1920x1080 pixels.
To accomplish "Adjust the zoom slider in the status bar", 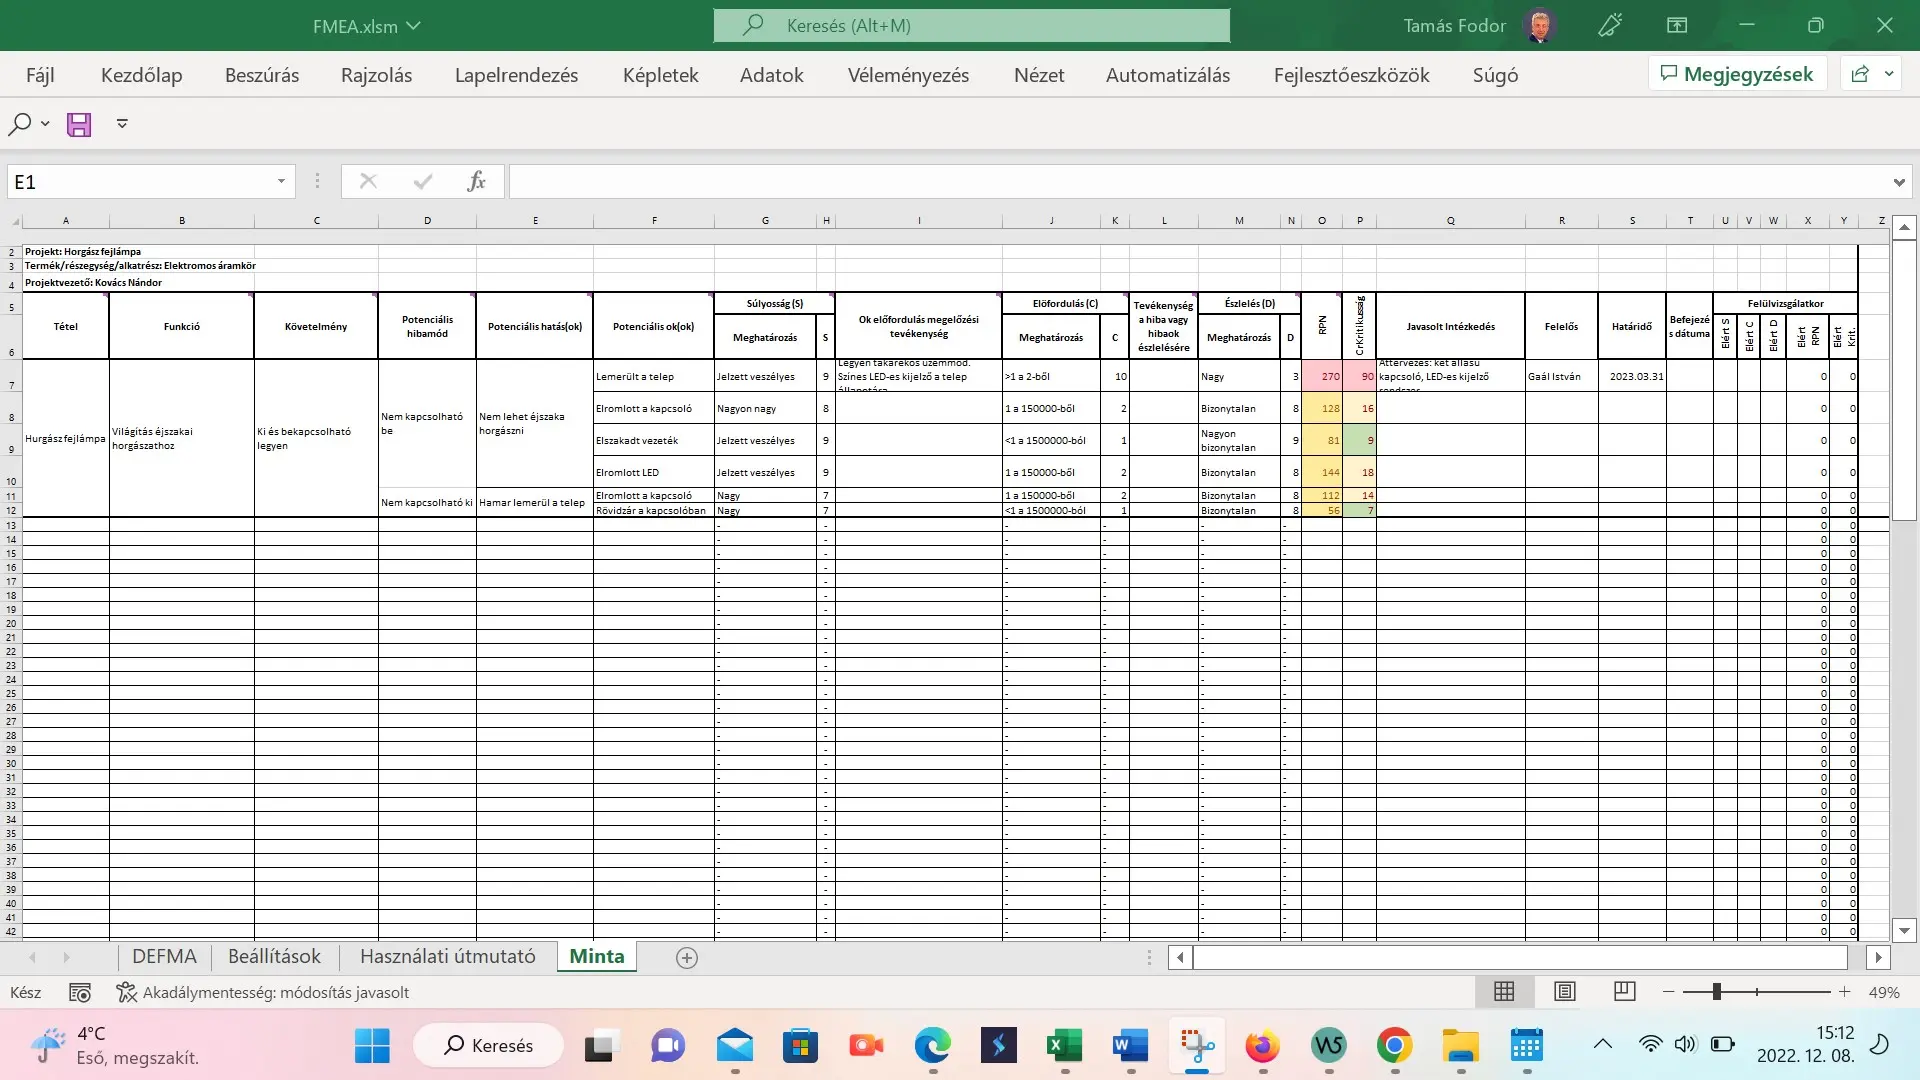I will [x=1717, y=991].
